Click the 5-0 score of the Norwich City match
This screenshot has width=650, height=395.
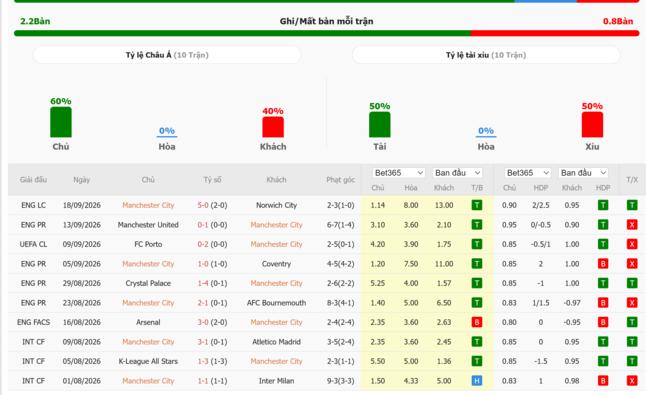[x=203, y=205]
